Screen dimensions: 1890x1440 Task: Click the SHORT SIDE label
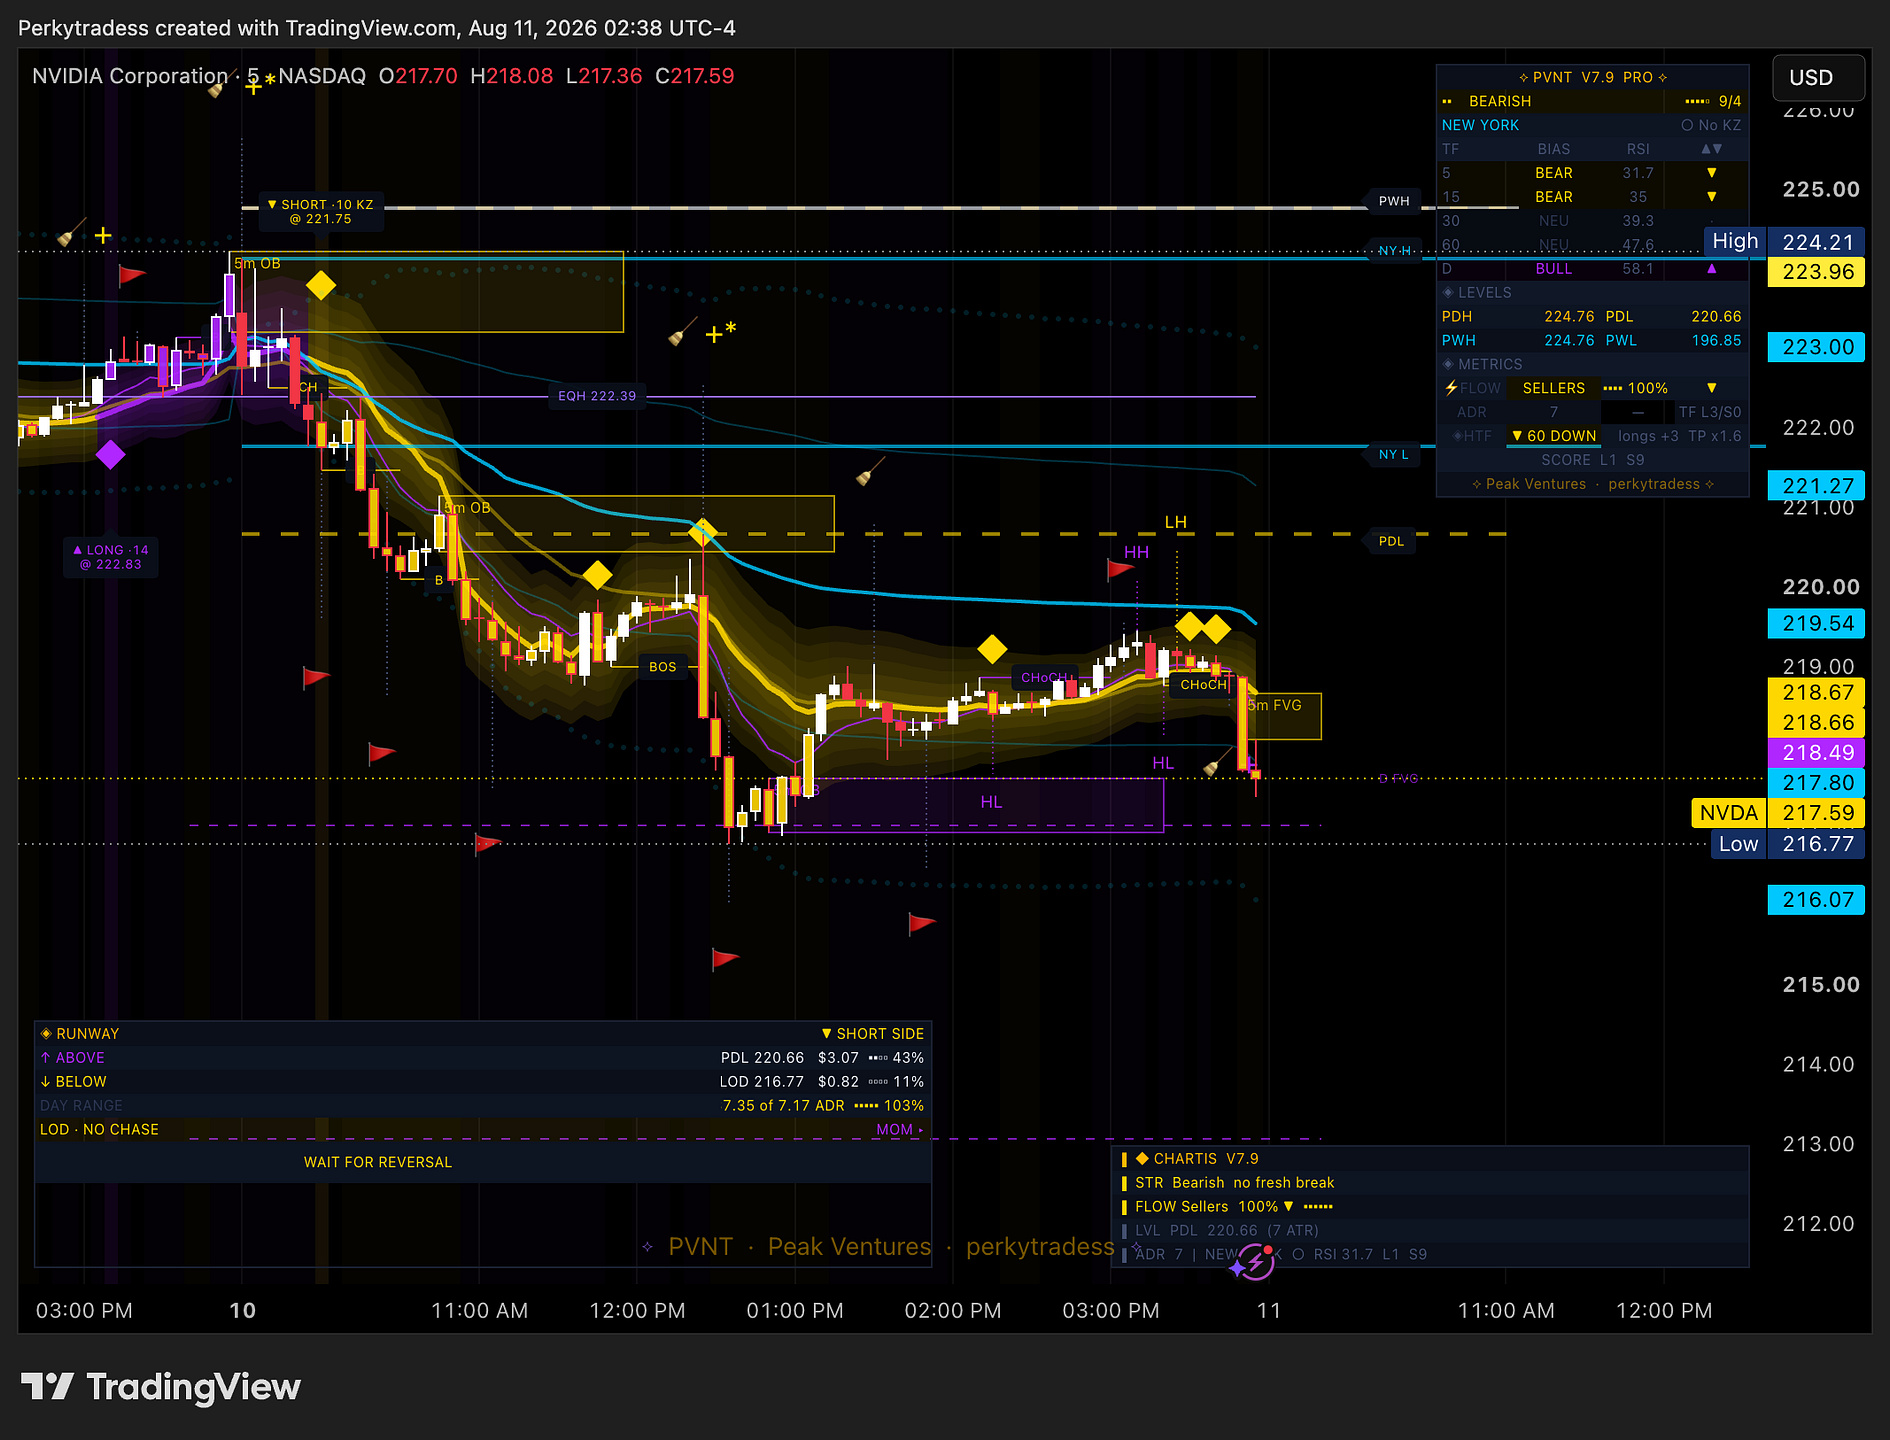pos(873,1033)
